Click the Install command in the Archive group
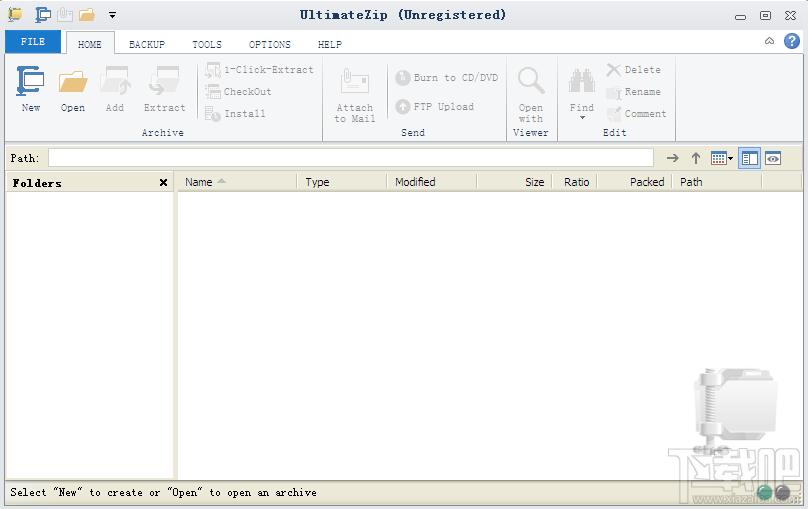 [235, 113]
